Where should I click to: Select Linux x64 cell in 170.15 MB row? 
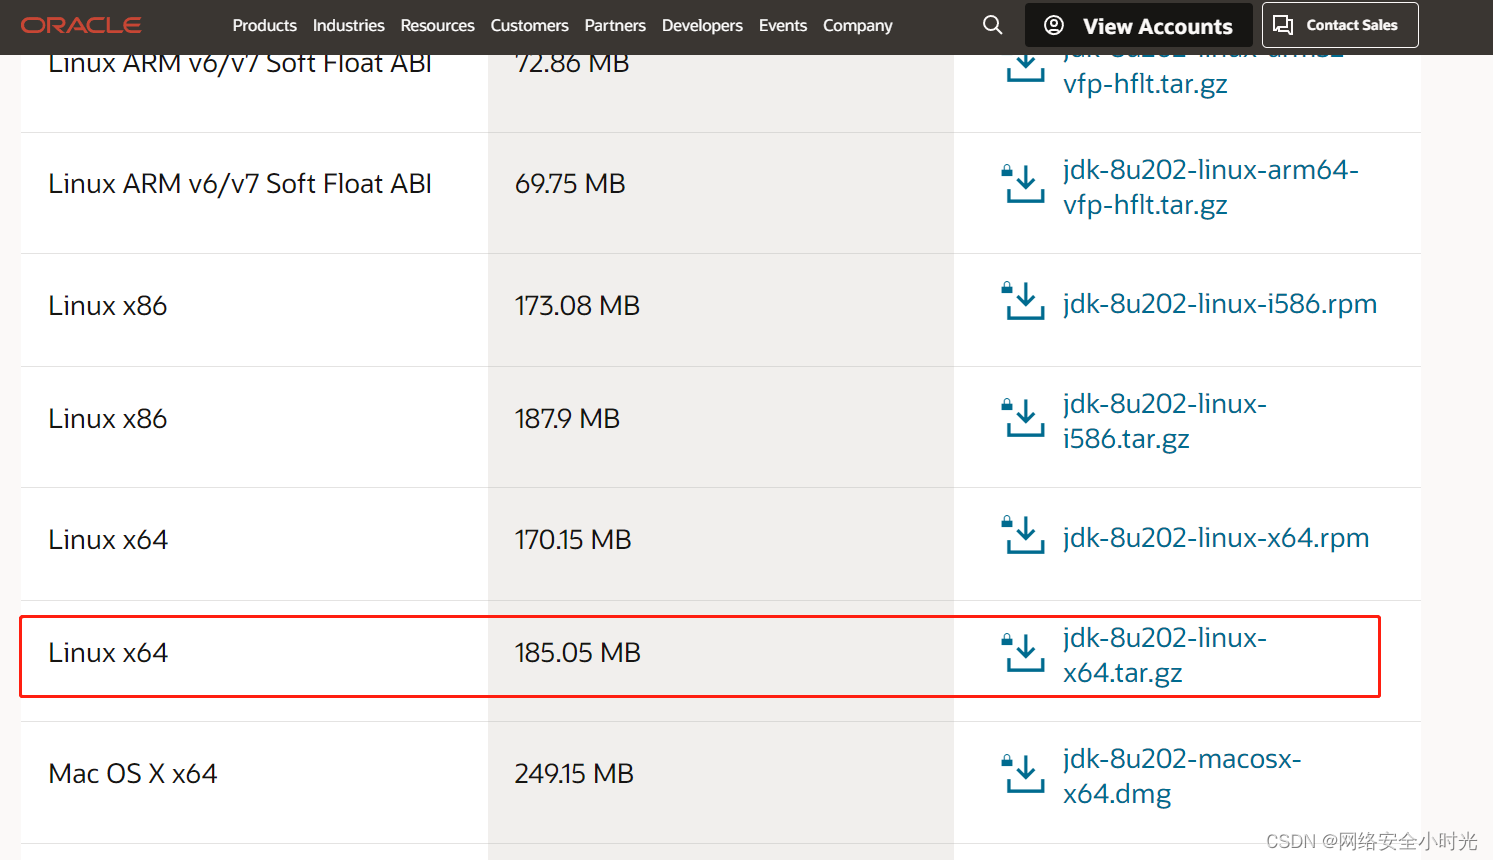254,544
